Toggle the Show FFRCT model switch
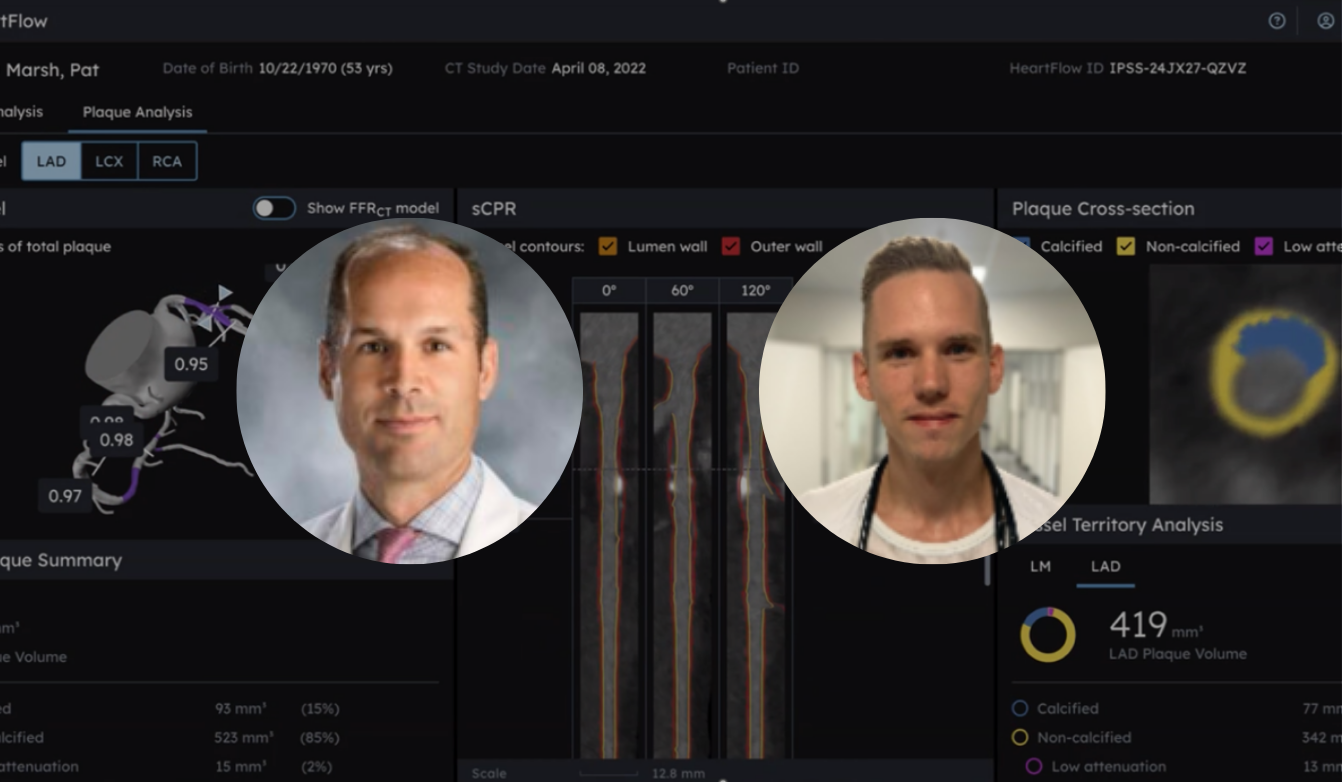Screen dimensions: 1342x782 pyautogui.click(x=274, y=208)
